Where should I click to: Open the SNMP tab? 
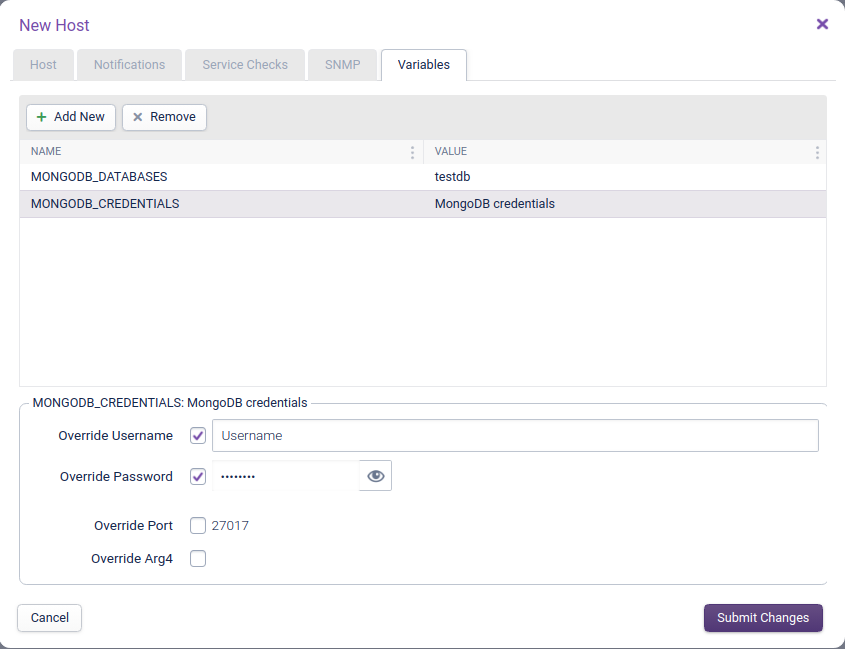[x=342, y=64]
